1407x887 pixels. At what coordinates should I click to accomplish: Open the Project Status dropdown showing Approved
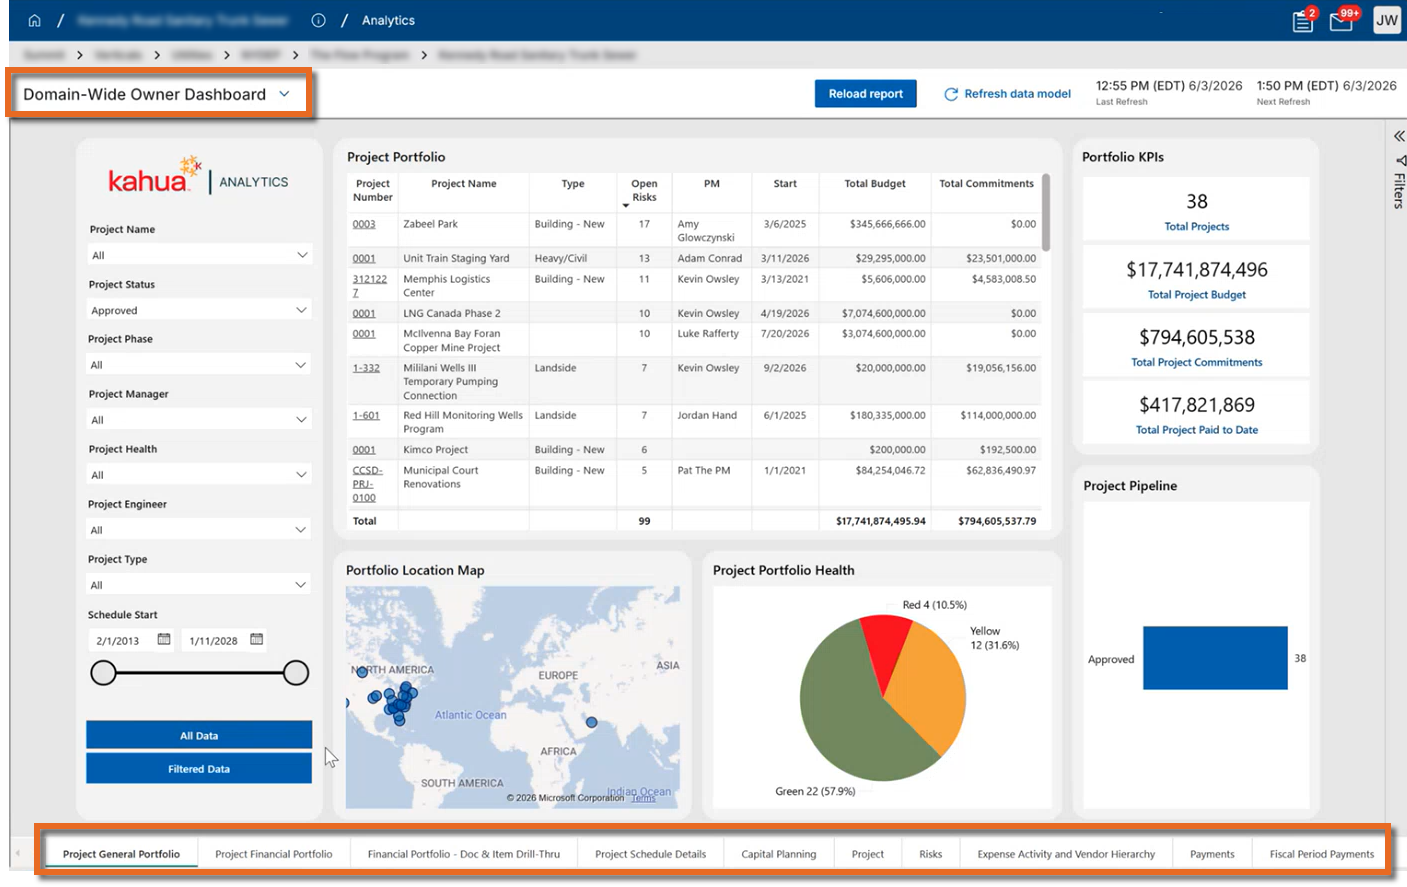199,310
